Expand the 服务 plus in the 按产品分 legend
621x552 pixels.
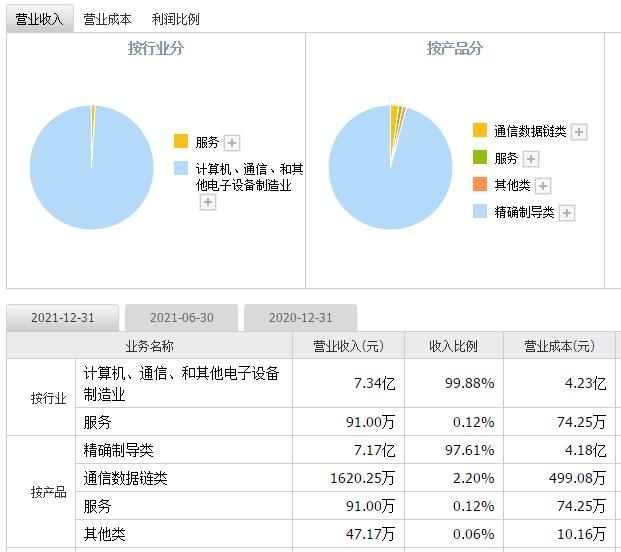pos(531,159)
